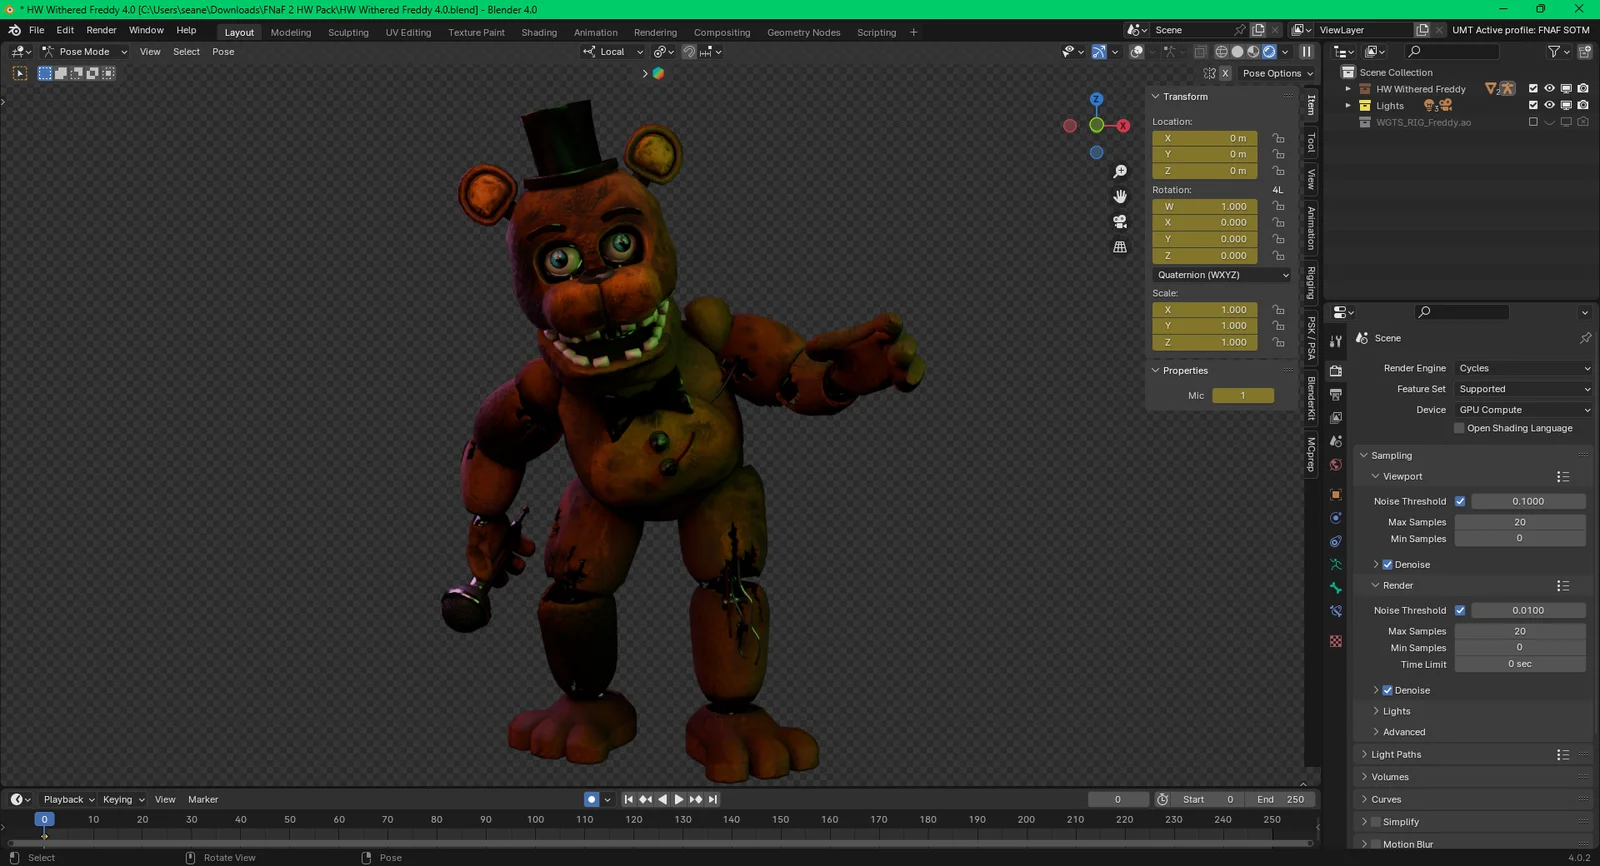Switch to the Shading workspace tab

pos(539,32)
